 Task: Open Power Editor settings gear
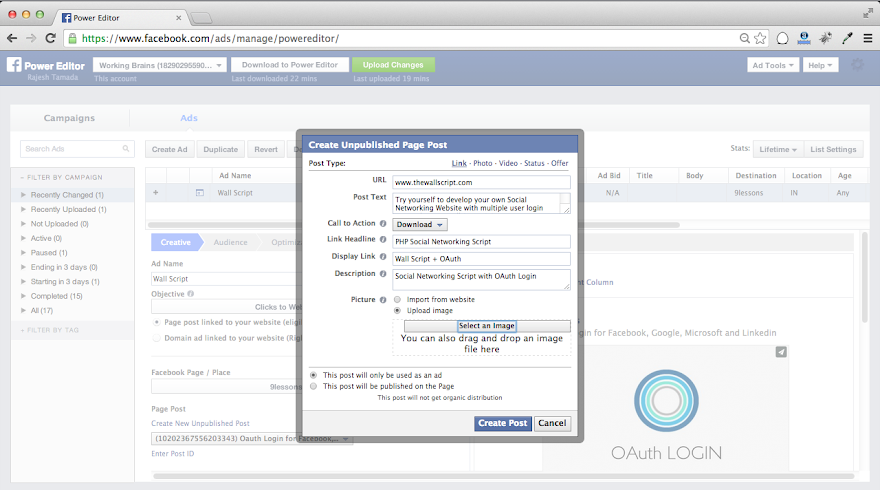tap(858, 65)
